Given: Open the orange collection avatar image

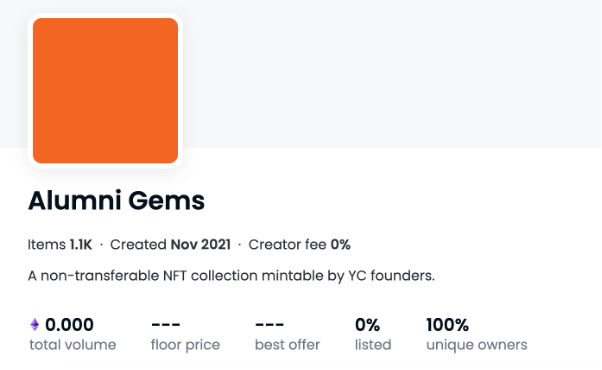Looking at the screenshot, I should click(106, 91).
